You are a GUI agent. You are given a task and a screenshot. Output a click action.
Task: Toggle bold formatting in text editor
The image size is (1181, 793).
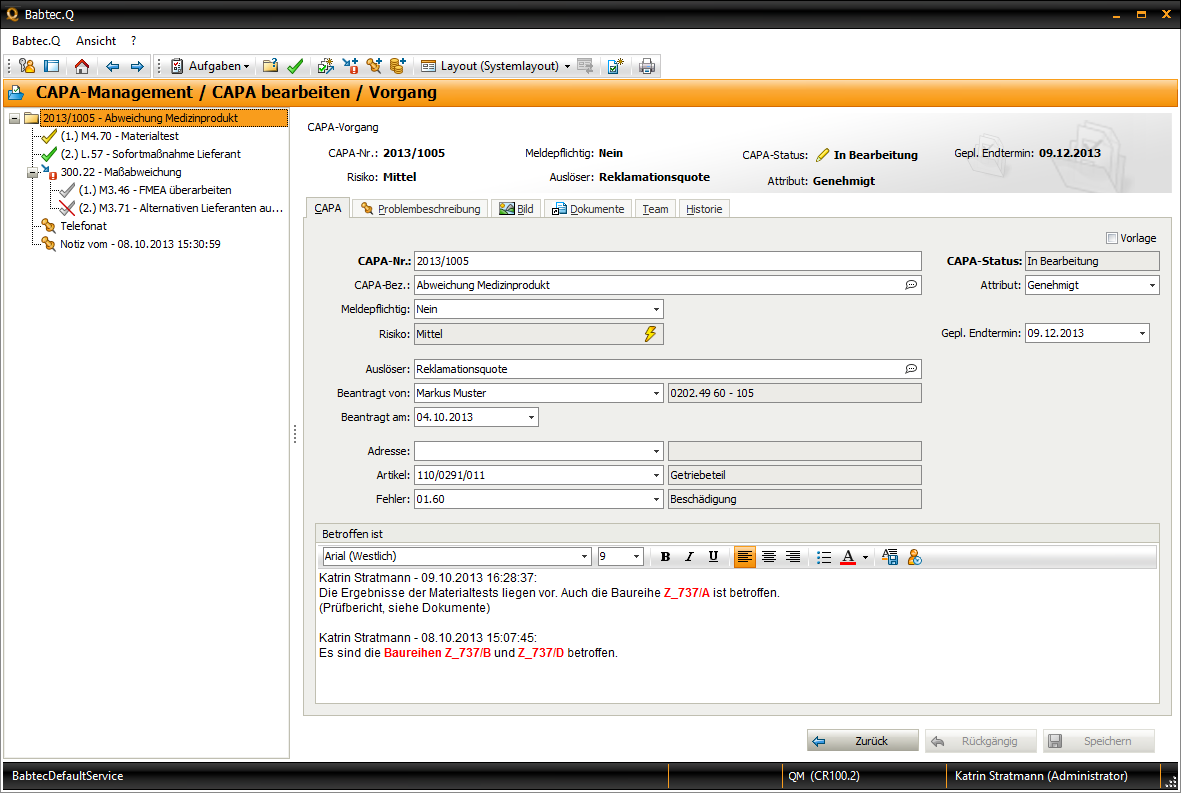click(x=665, y=557)
